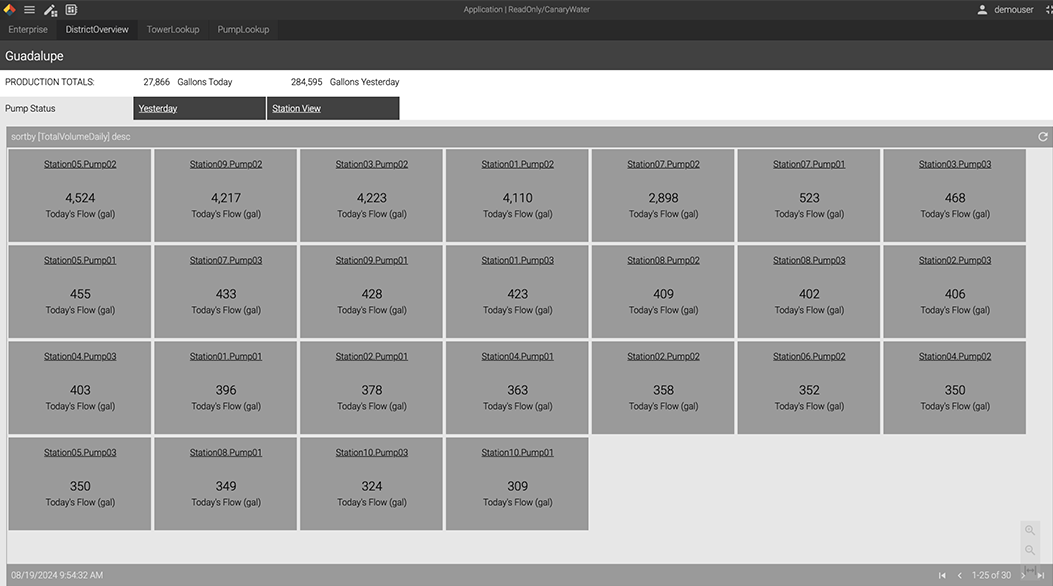Open Station01.Pump03 link
Screen dimensions: 1053x586
coord(517,260)
